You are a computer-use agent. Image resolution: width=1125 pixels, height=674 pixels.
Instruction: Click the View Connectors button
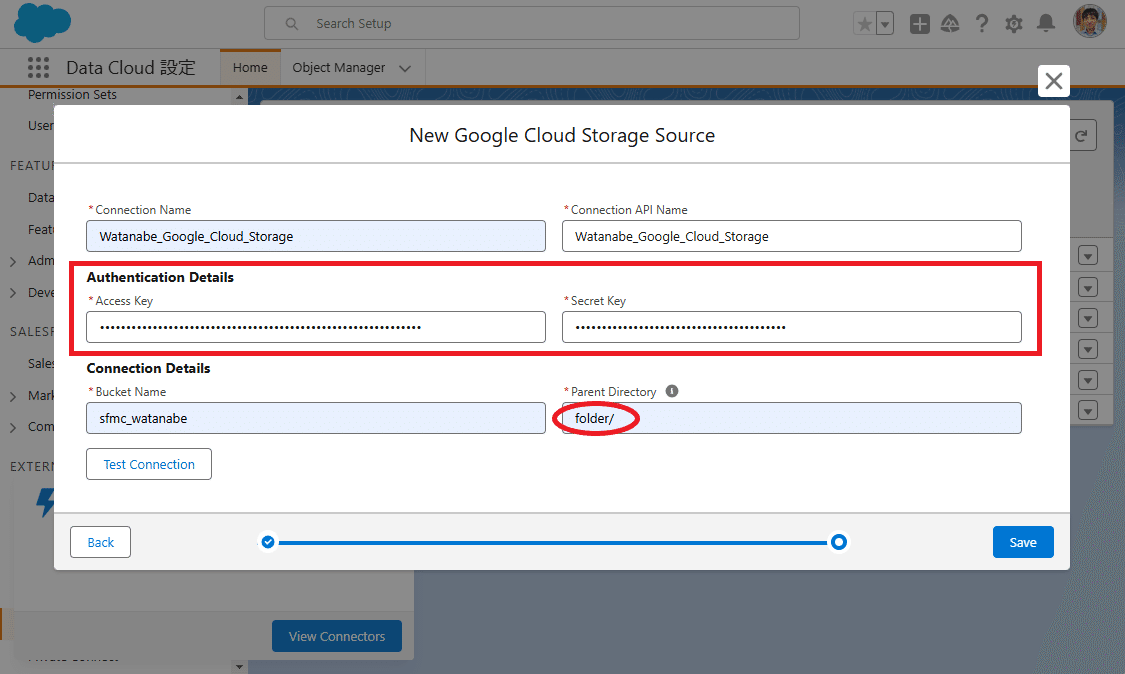pos(336,636)
